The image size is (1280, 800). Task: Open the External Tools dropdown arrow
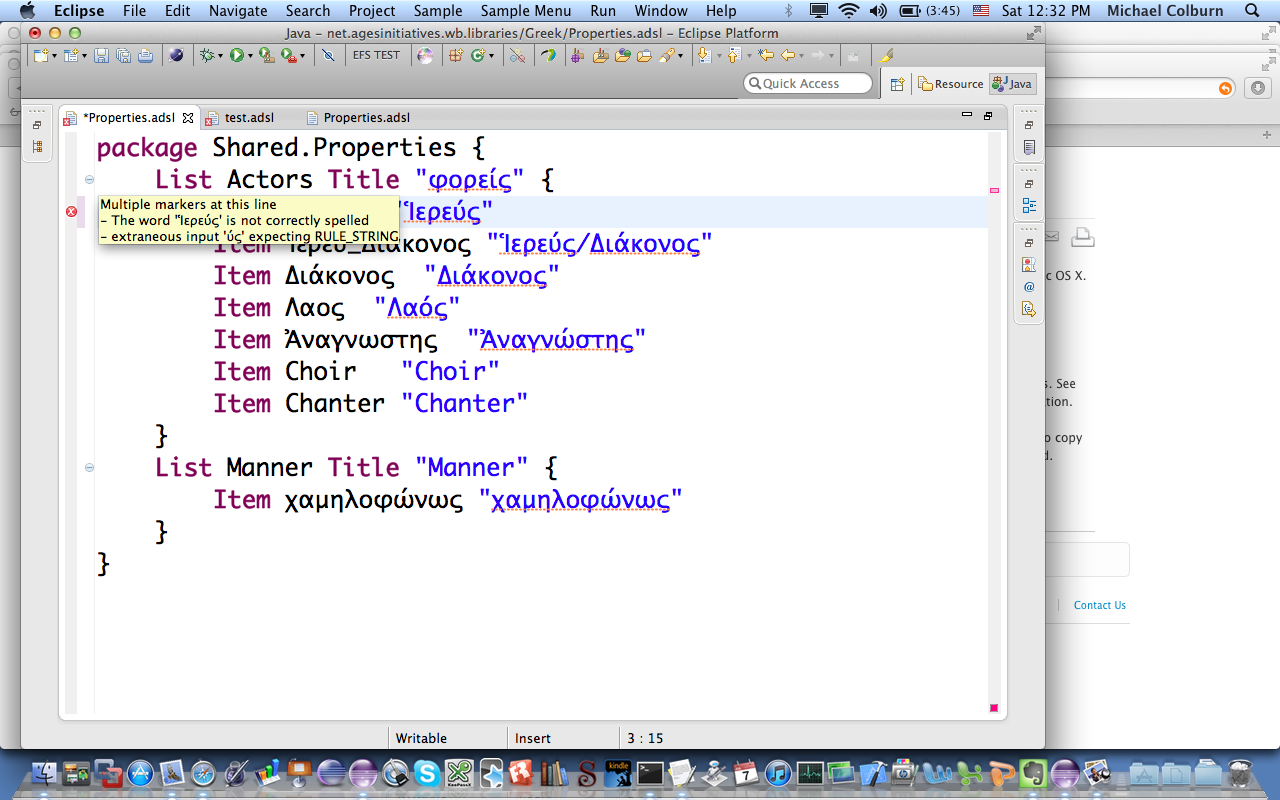[302, 56]
